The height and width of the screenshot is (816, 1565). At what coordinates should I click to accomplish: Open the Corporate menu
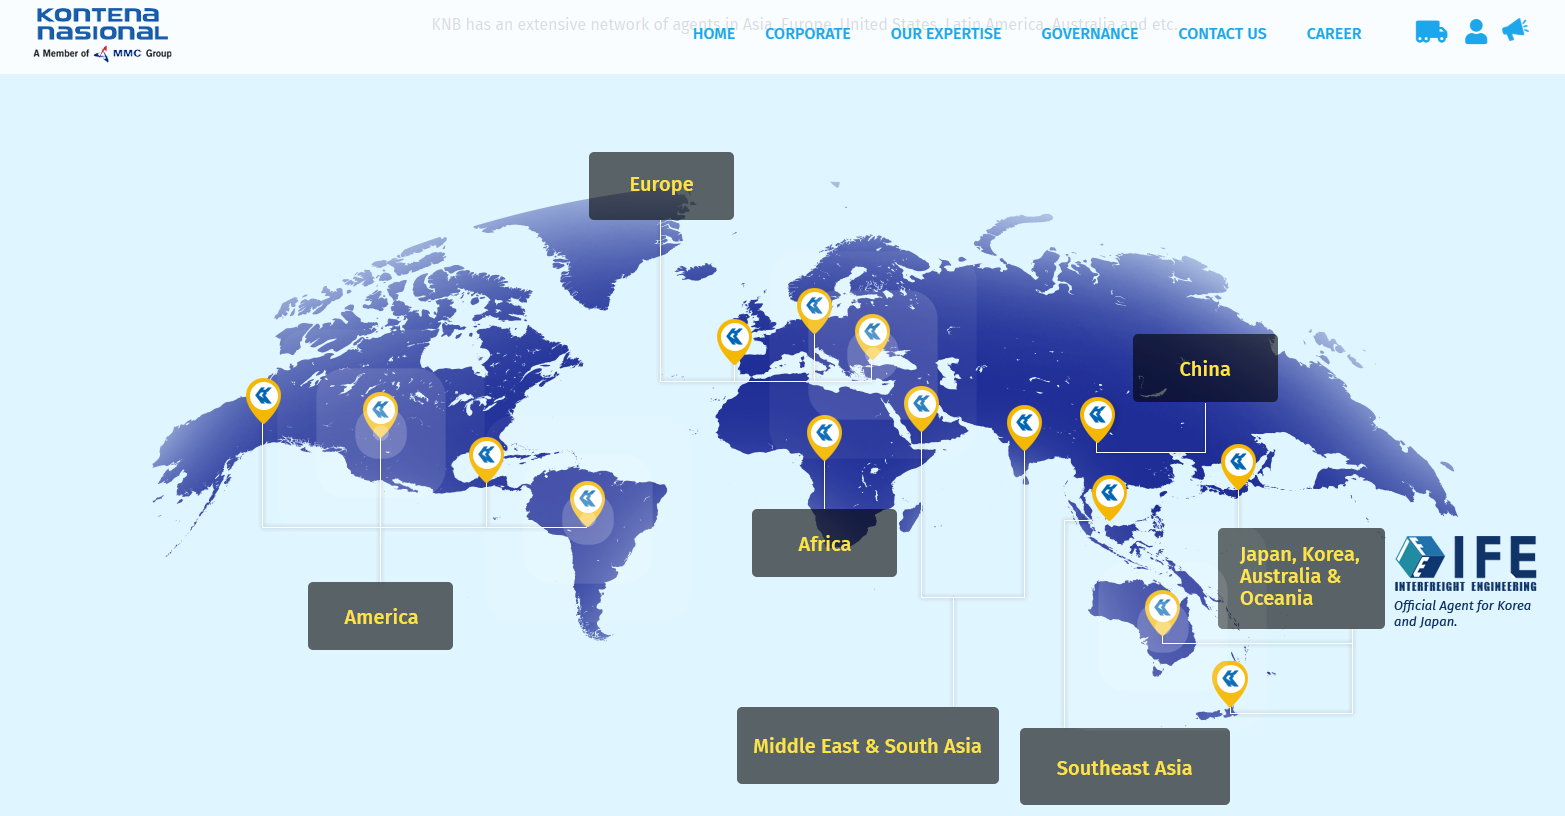(x=807, y=34)
